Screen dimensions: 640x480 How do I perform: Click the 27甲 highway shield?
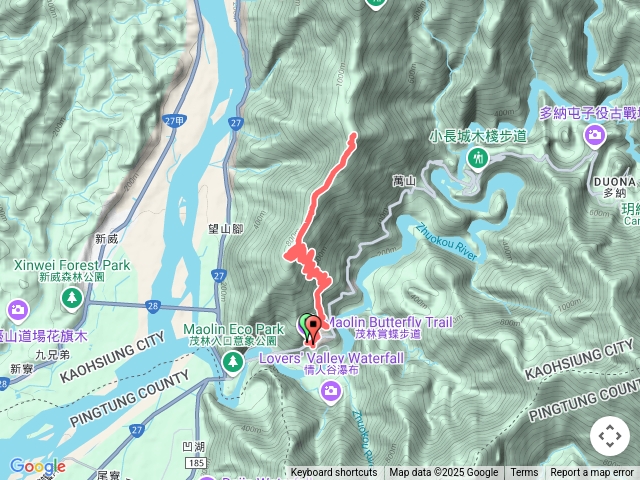[x=175, y=121]
